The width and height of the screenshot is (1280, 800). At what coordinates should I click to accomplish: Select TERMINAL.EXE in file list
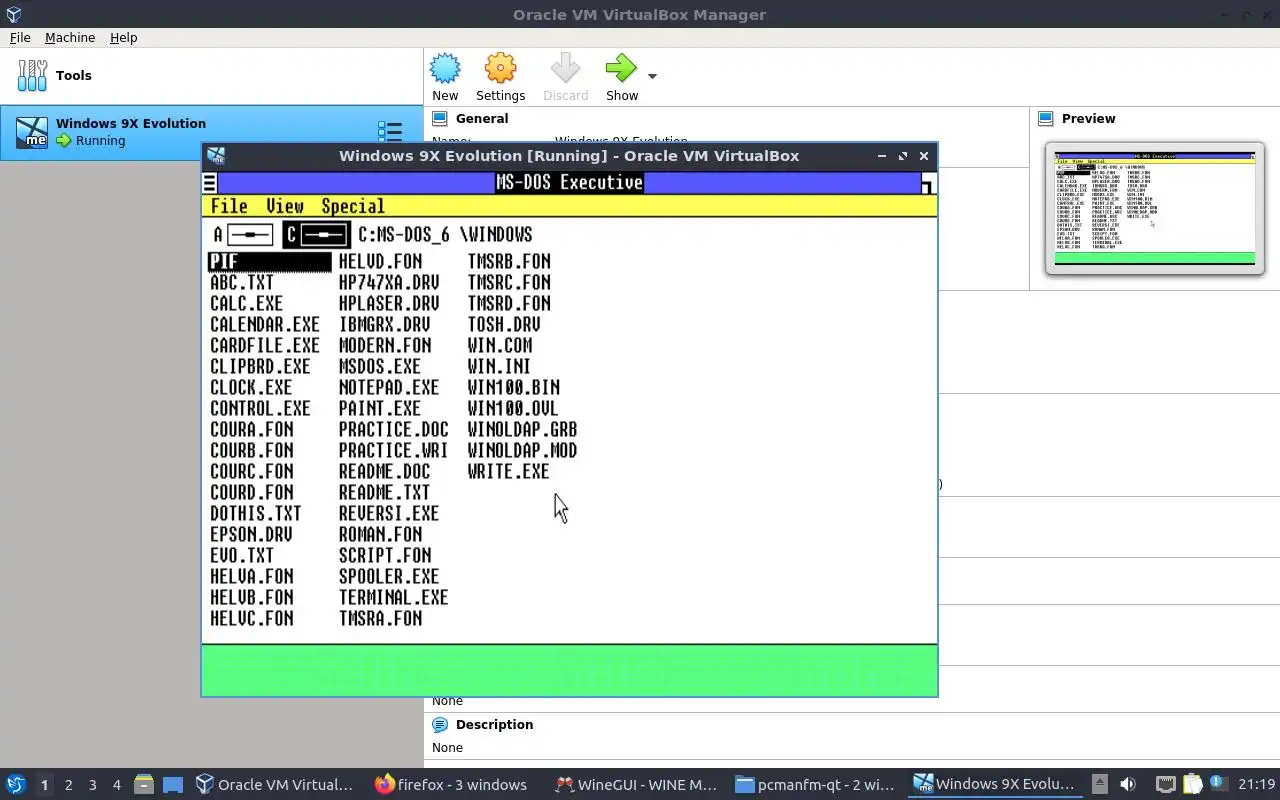[394, 597]
